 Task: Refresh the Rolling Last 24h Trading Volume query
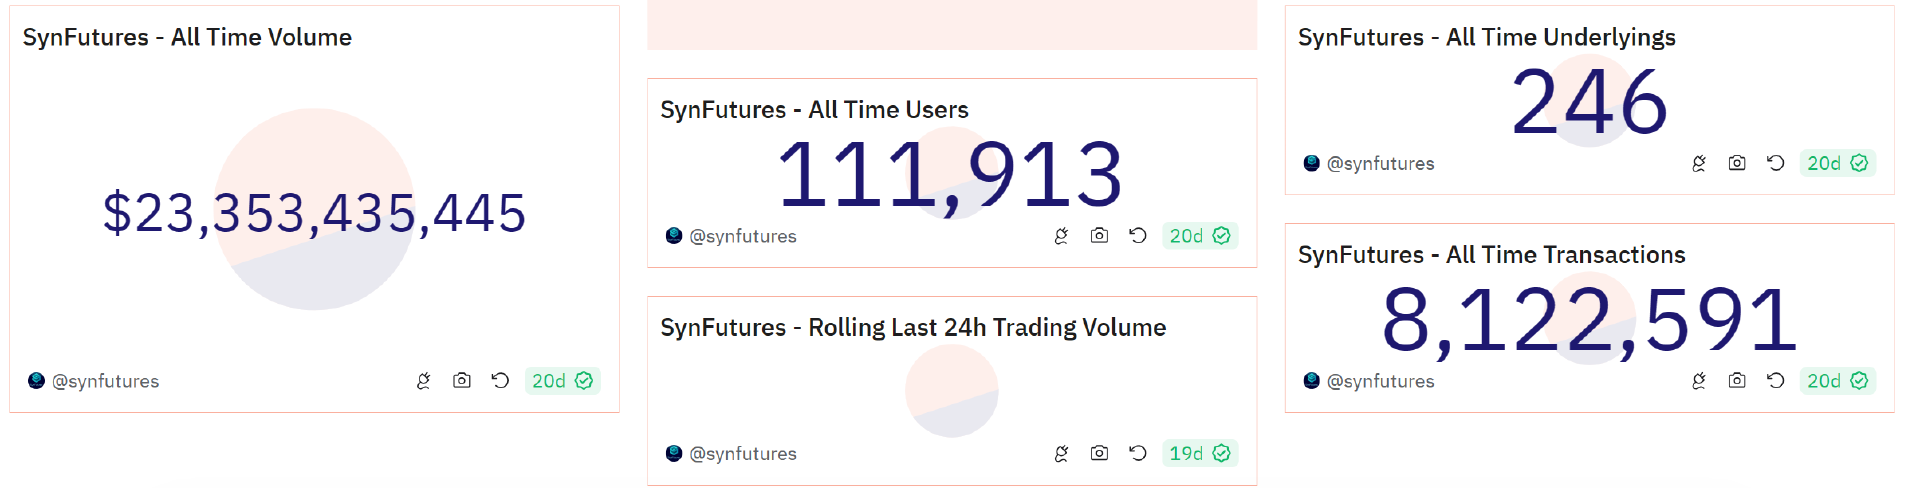(1137, 453)
